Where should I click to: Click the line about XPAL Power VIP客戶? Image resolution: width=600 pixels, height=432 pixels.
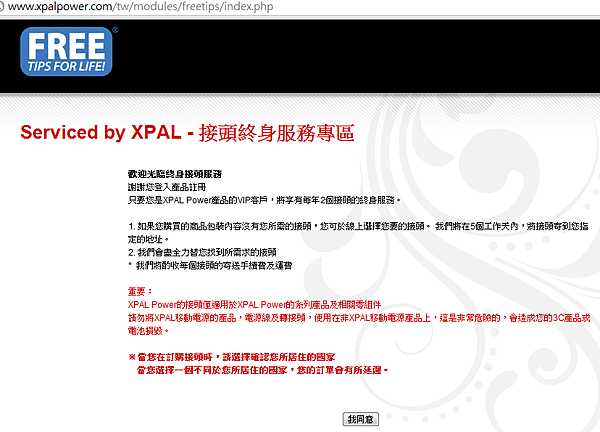pos(264,200)
